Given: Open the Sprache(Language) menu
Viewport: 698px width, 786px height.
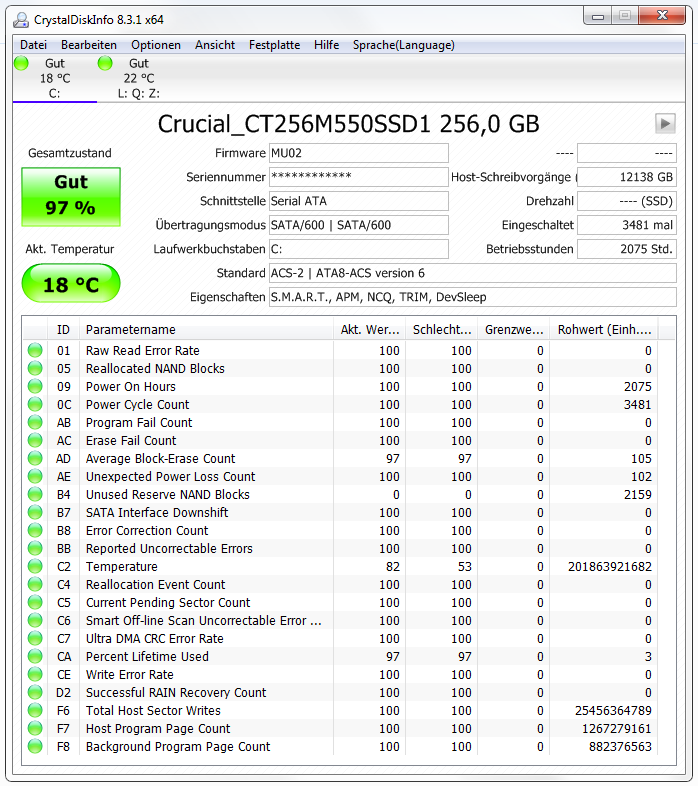Looking at the screenshot, I should [x=404, y=45].
